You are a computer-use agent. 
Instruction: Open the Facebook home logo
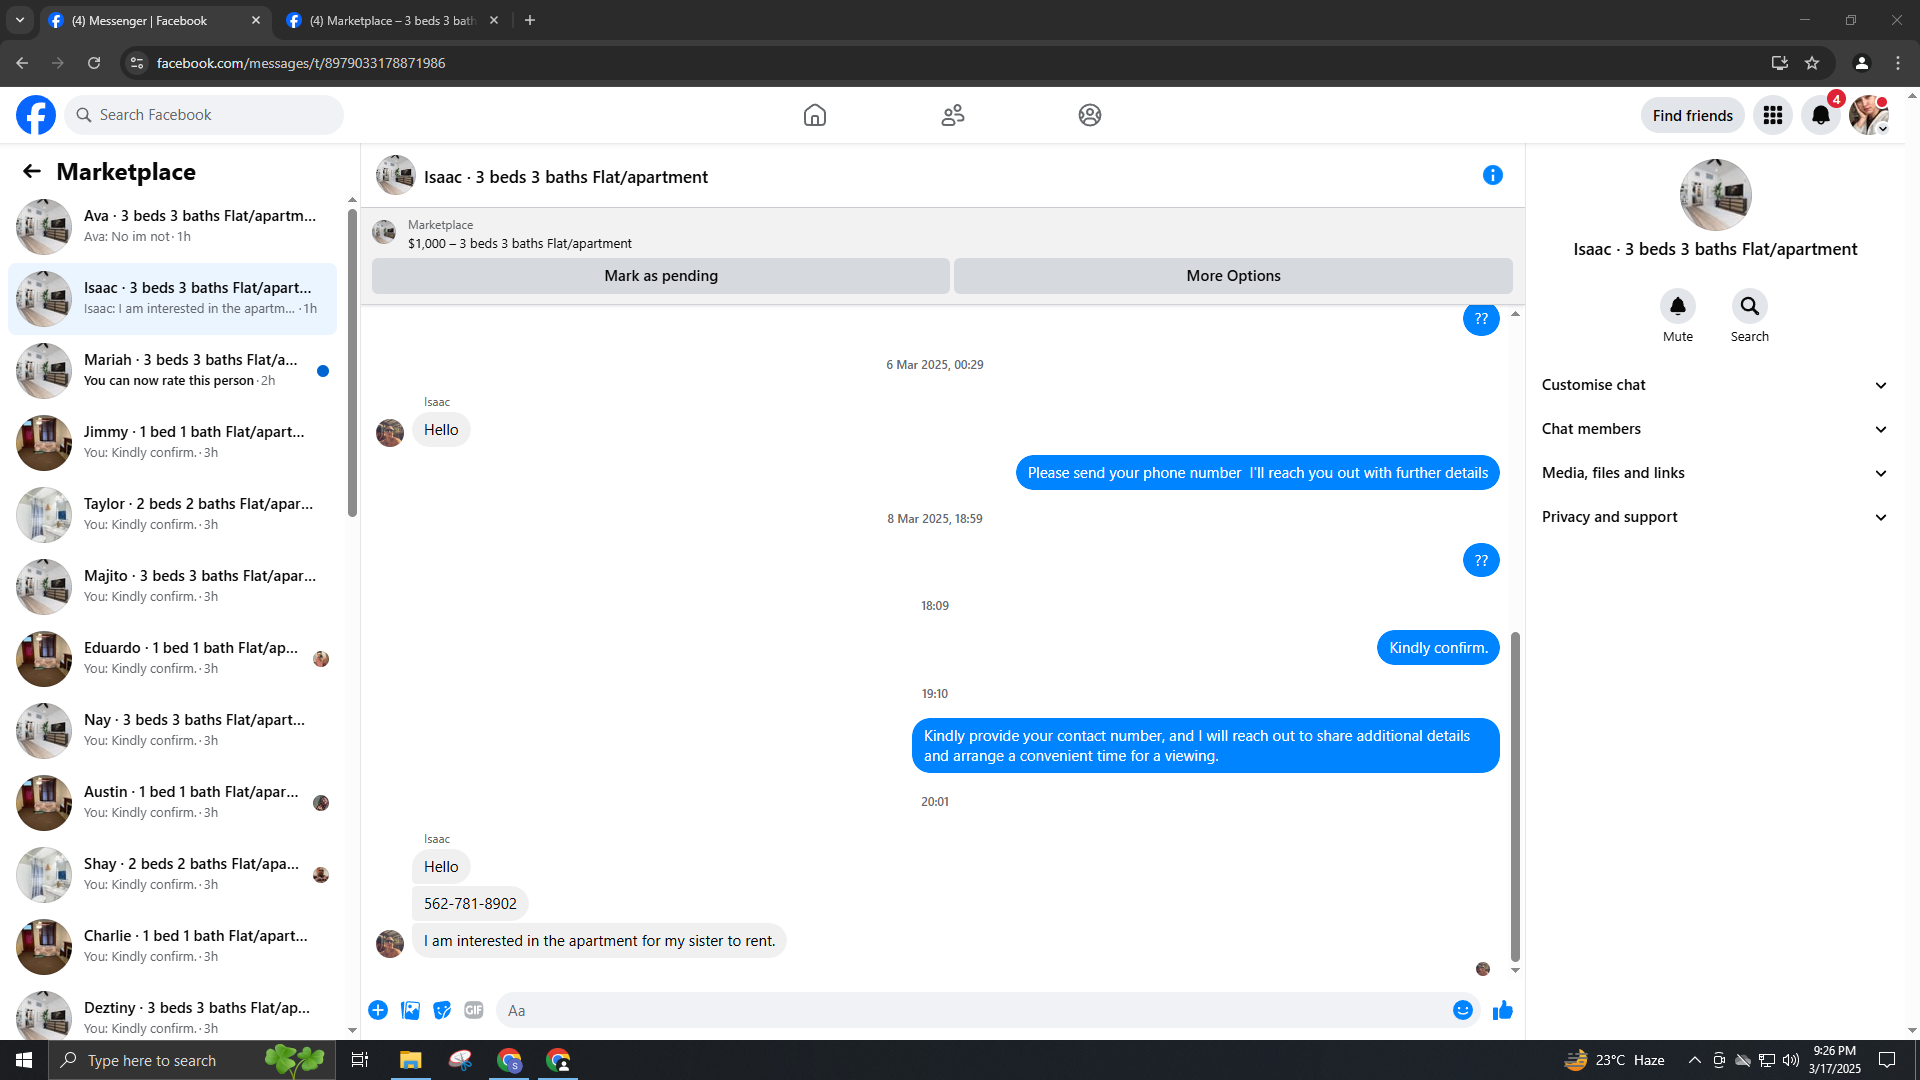click(x=36, y=115)
